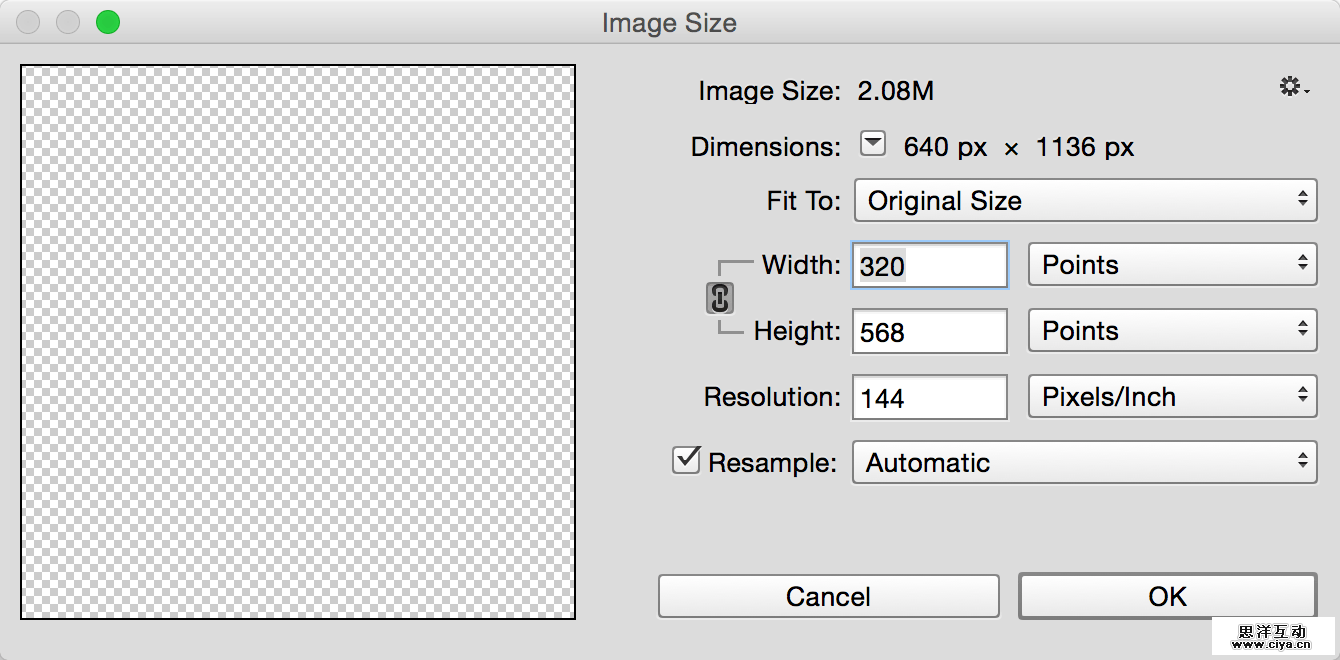Open the Width units dropdown

pos(1172,265)
